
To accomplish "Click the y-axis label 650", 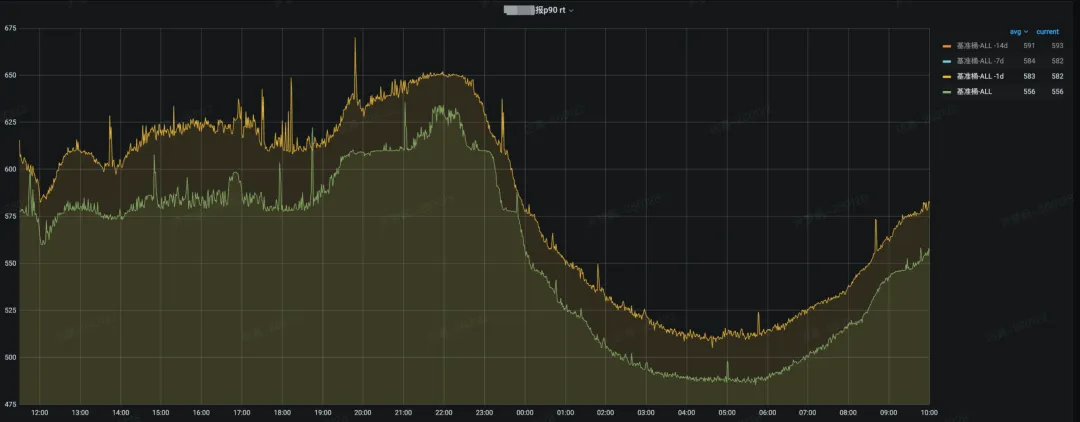I will pyautogui.click(x=10, y=75).
